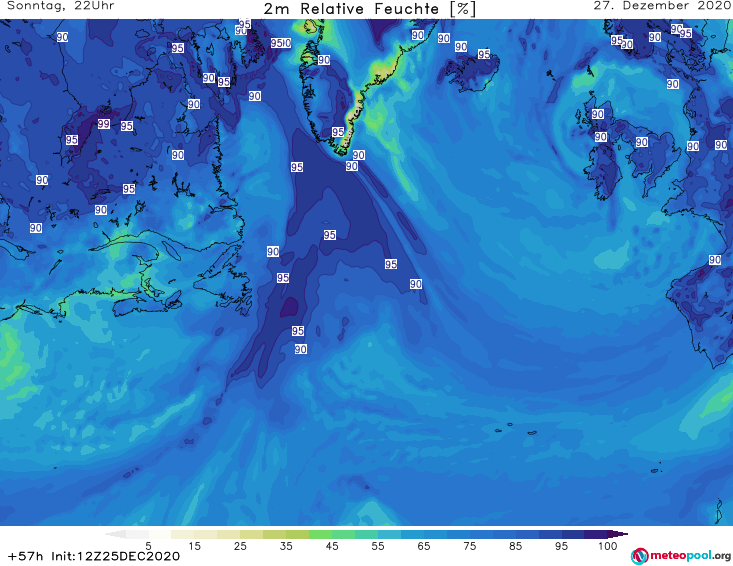Screen dimensions: 733x566
Task: Pick the light gray left arrow of legend
Action: (115, 534)
